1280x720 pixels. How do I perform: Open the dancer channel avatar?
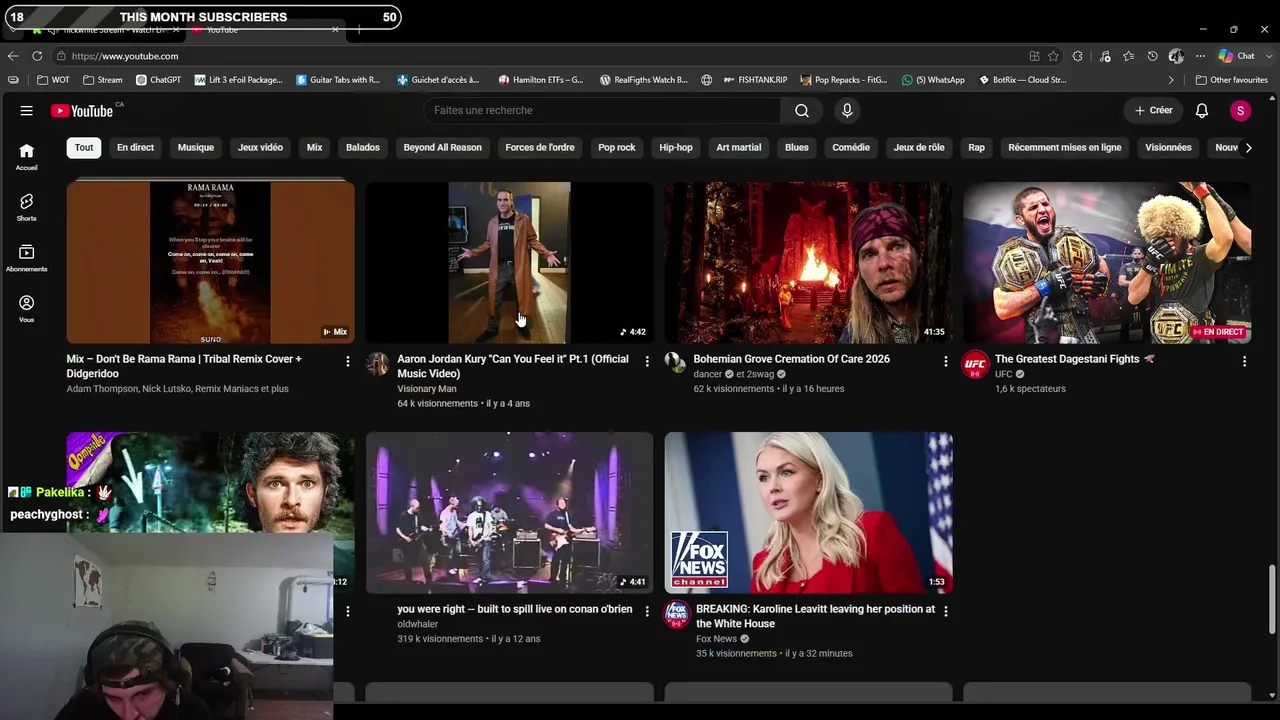click(676, 364)
